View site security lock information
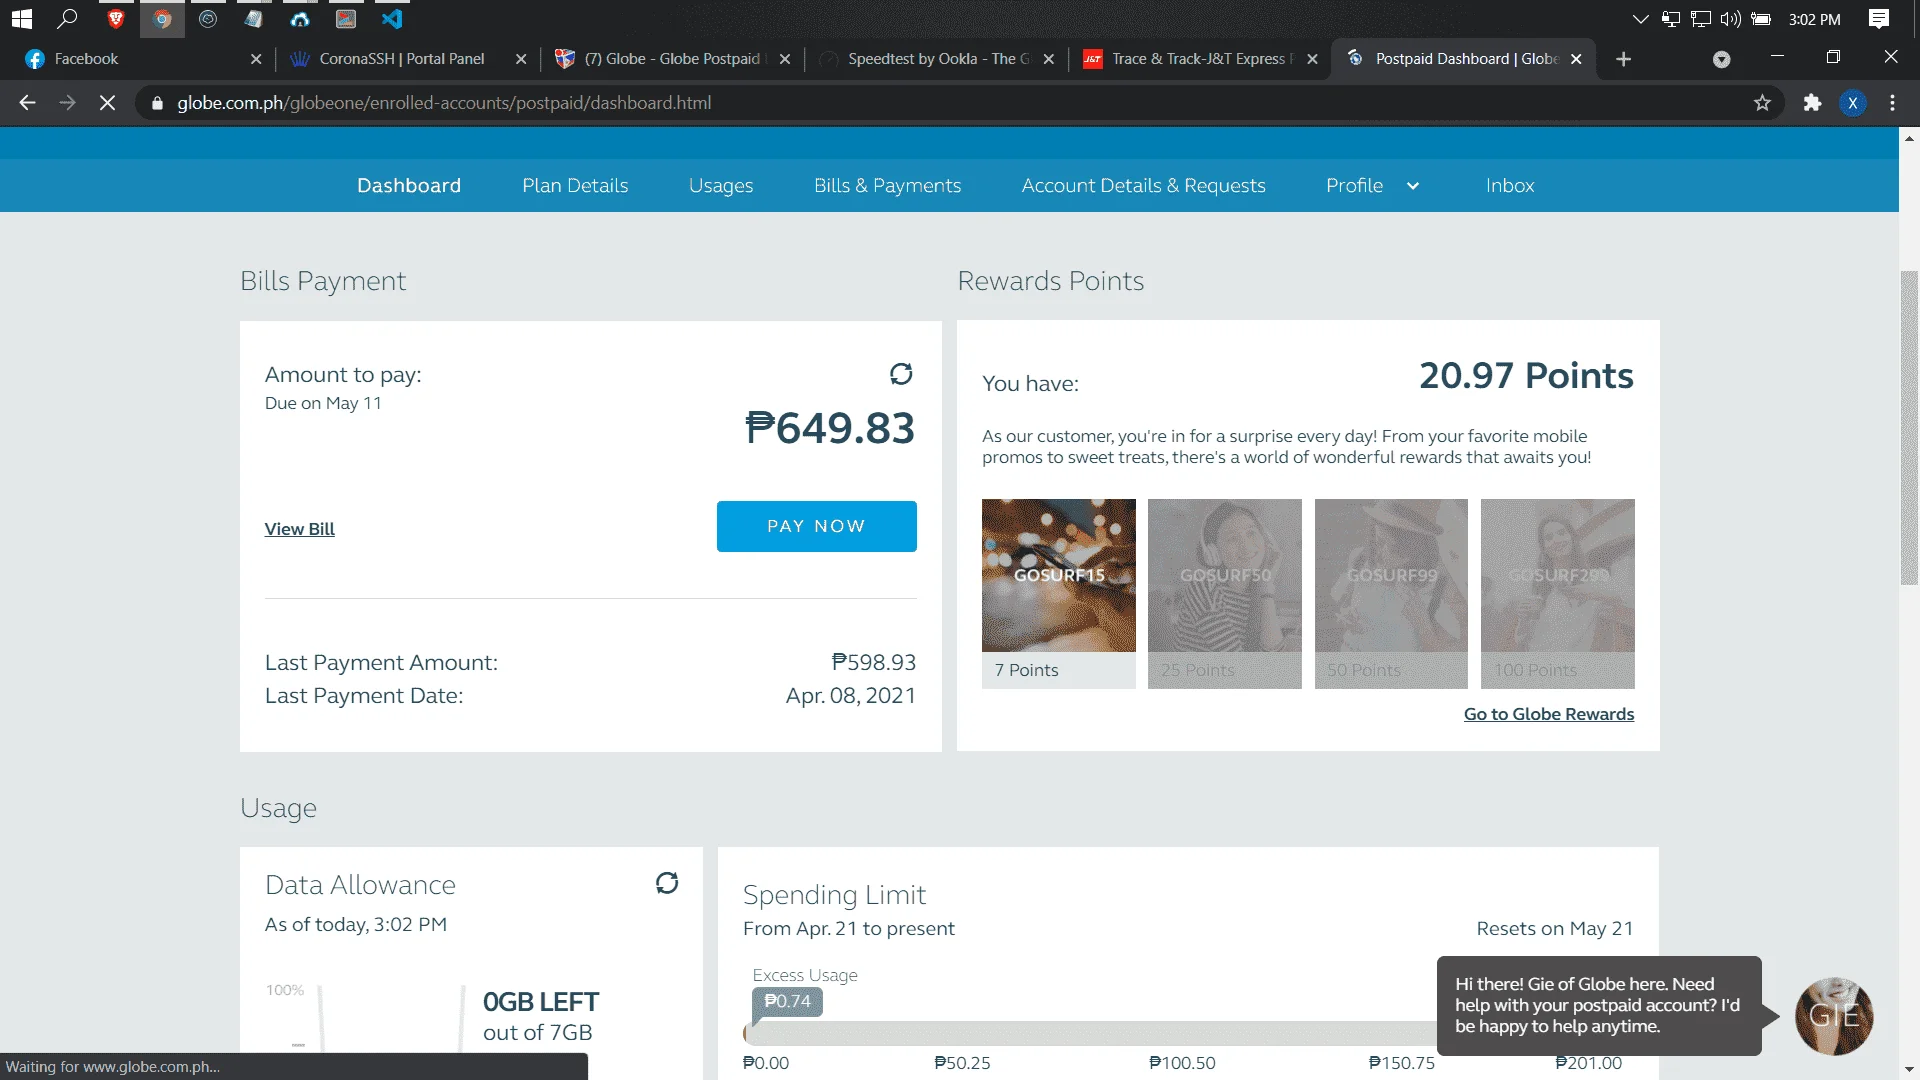The height and width of the screenshot is (1080, 1920). click(x=157, y=103)
